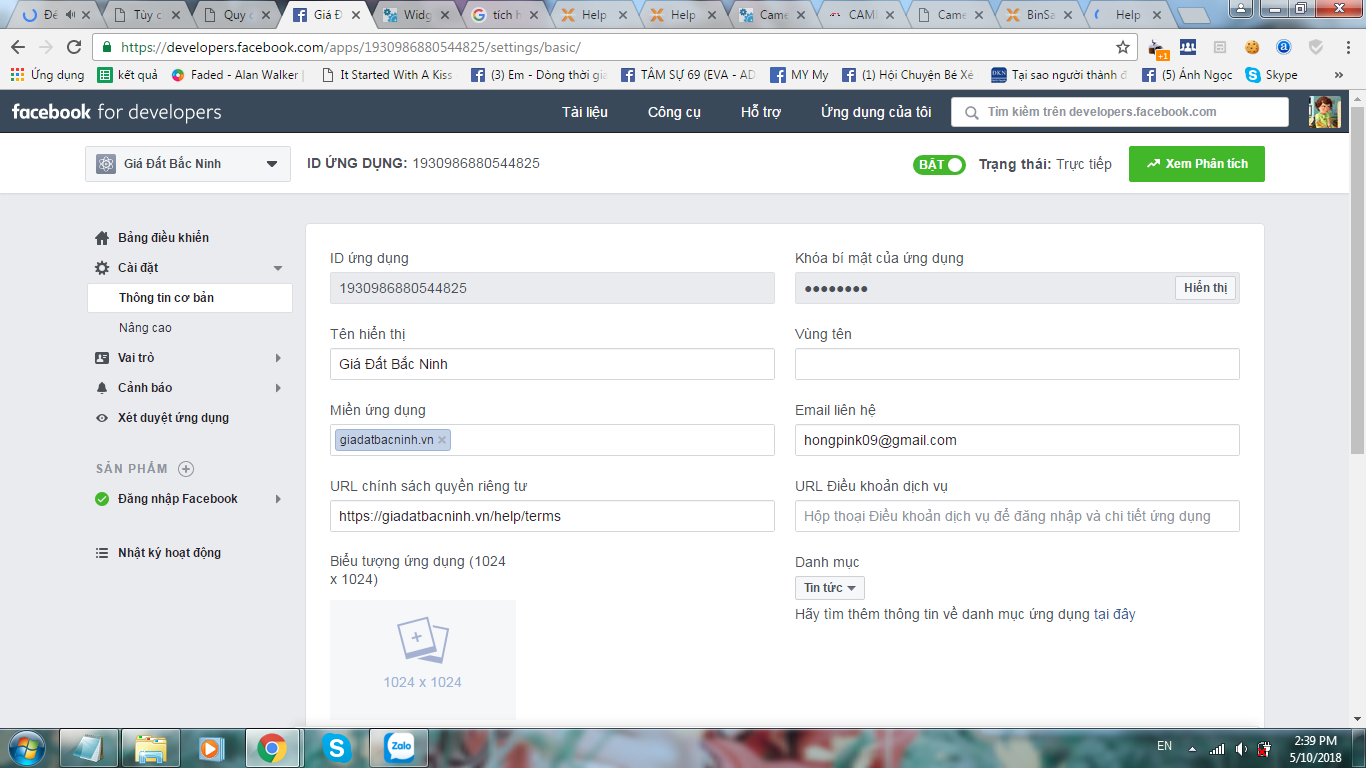Bookmark page using the star icon
This screenshot has width=1366, height=768.
click(x=1123, y=47)
